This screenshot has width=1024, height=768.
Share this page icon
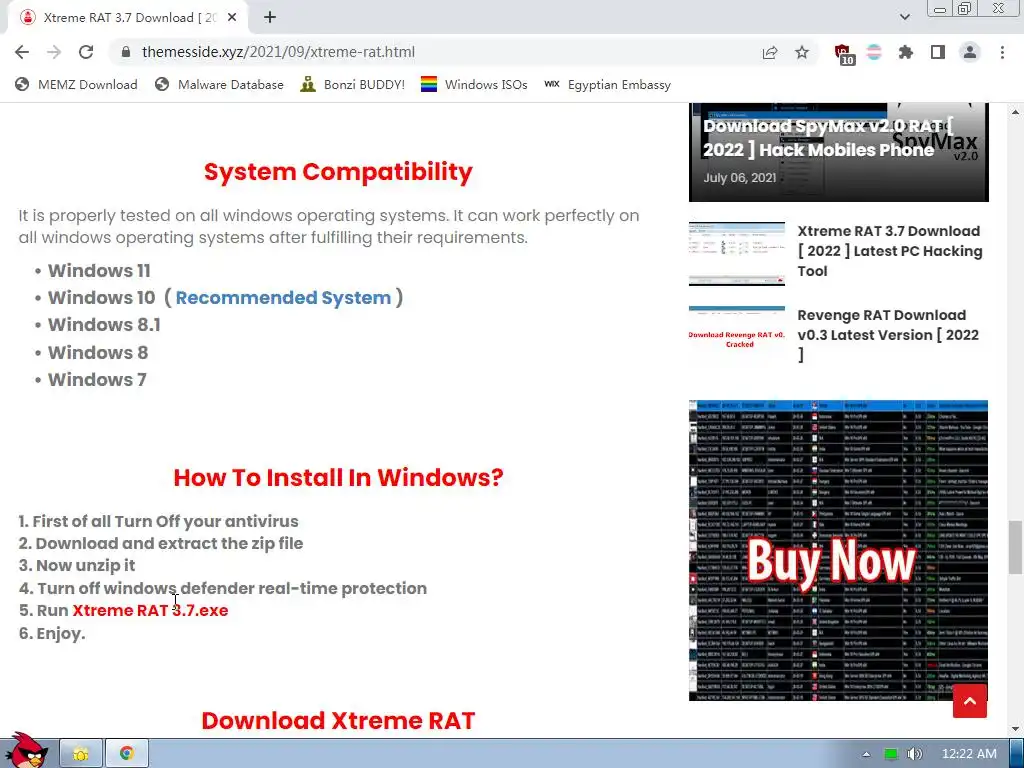770,52
